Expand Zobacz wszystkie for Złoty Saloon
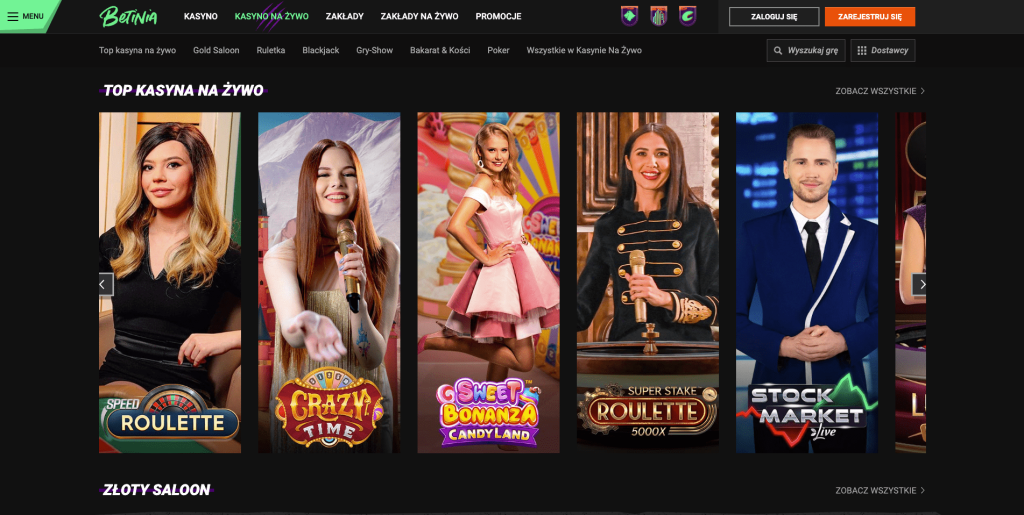Viewport: 1024px width, 515px height. pyautogui.click(x=880, y=490)
